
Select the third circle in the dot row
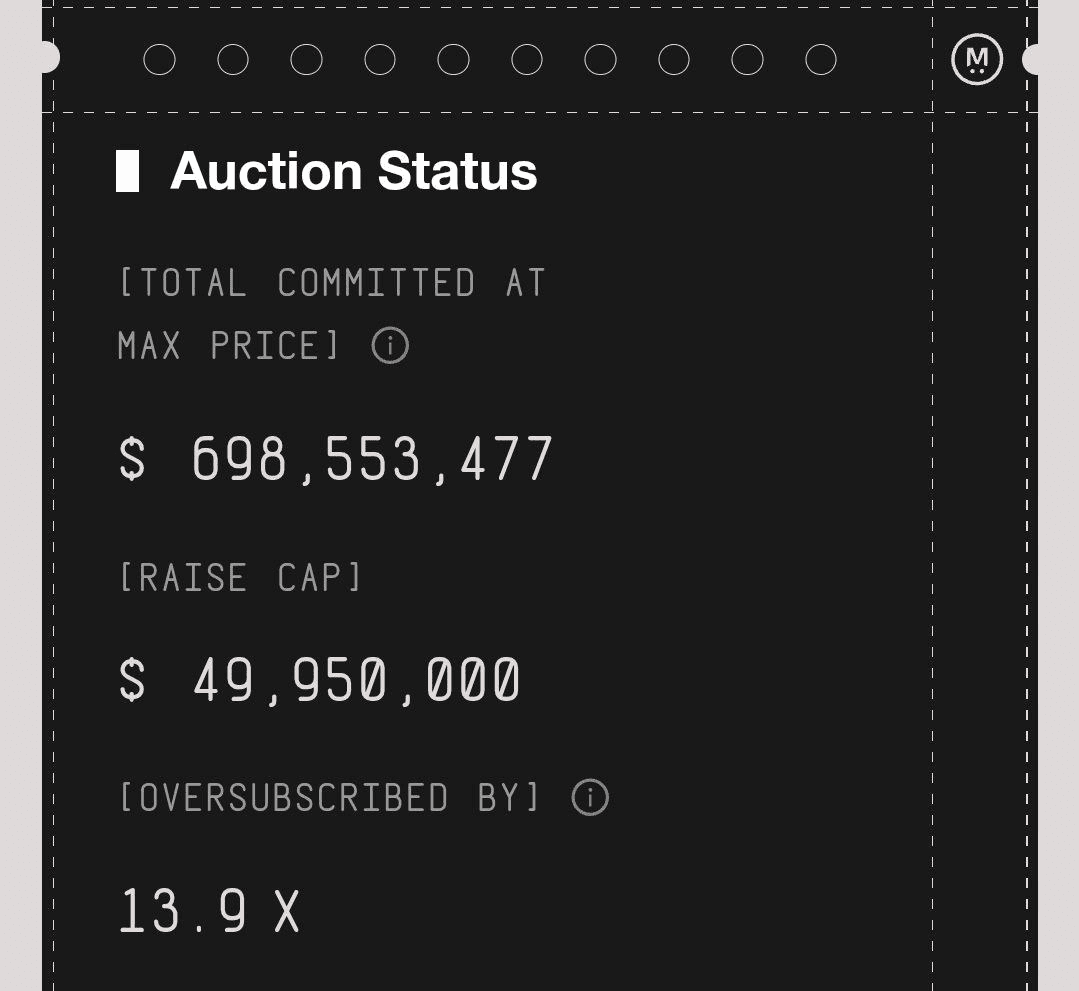coord(307,60)
